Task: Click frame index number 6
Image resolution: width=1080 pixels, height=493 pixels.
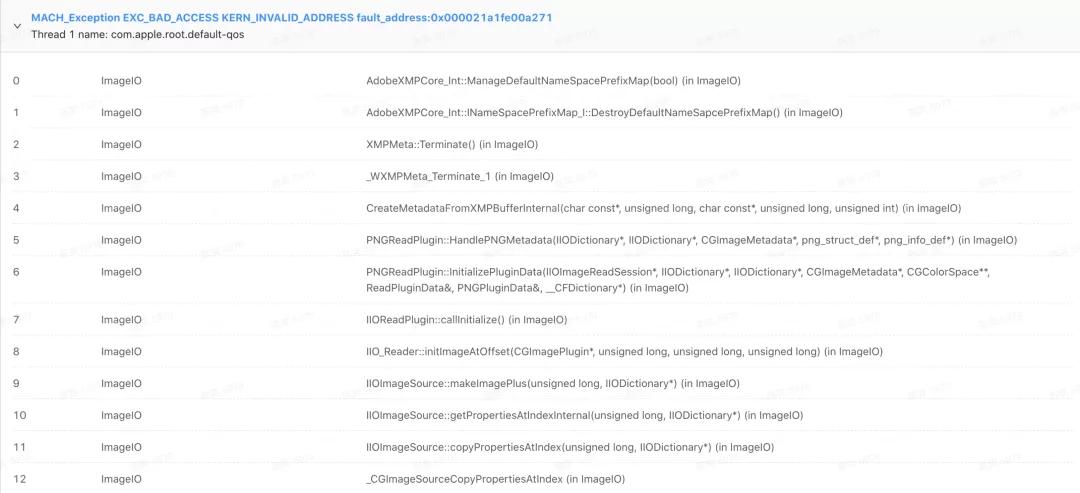Action: click(16, 272)
